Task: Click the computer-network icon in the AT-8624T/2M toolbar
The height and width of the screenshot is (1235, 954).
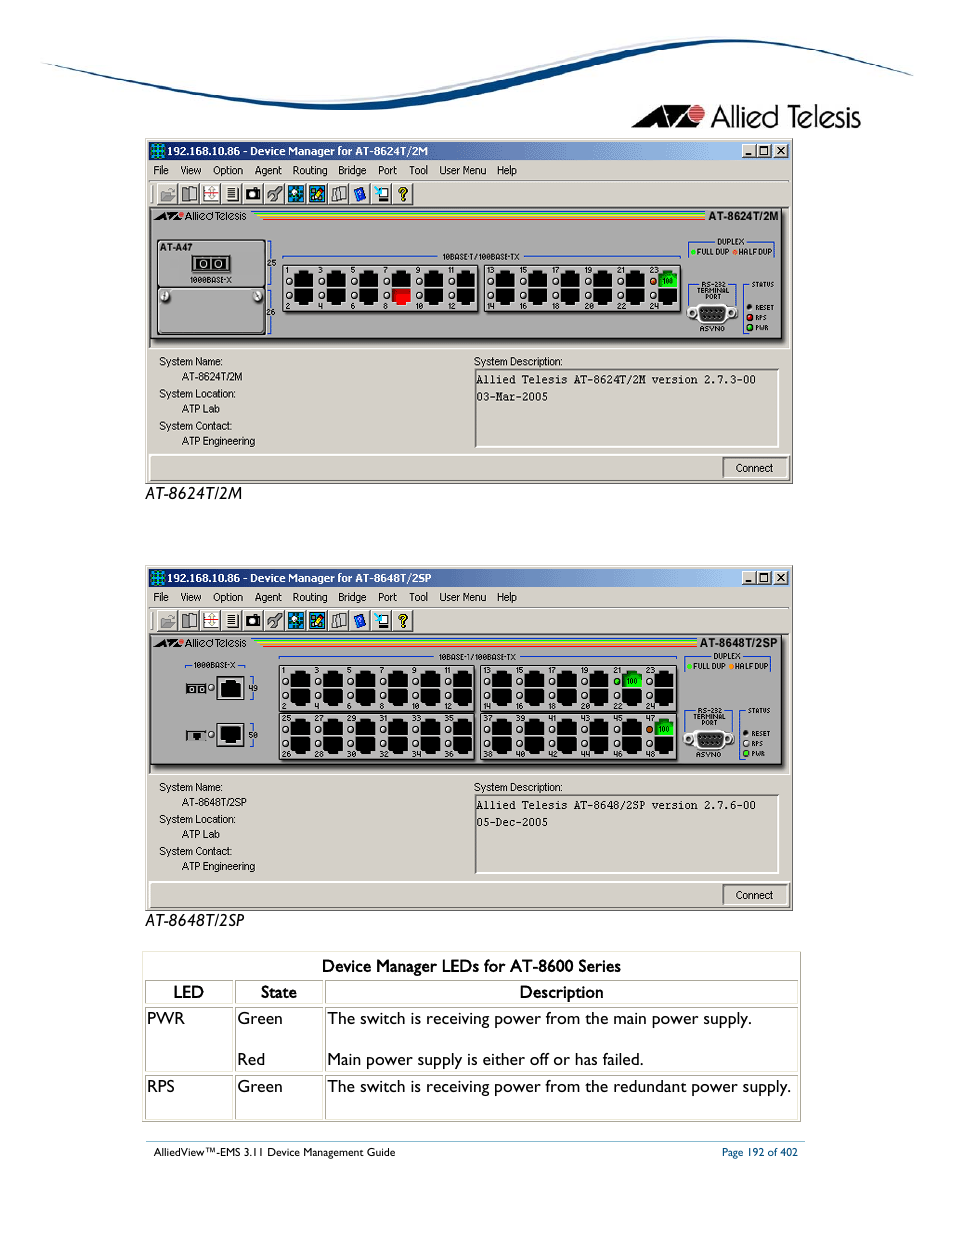Action: pyautogui.click(x=381, y=194)
